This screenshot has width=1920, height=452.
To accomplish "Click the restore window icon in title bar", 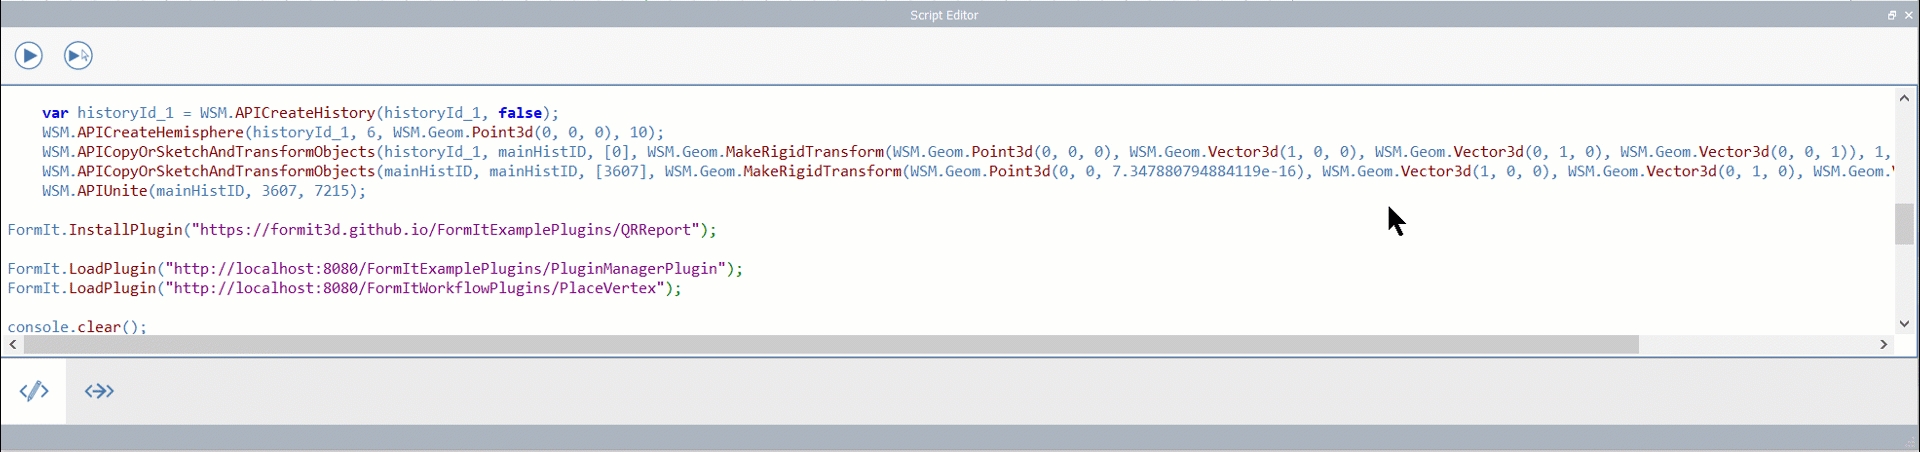I will pos(1891,15).
